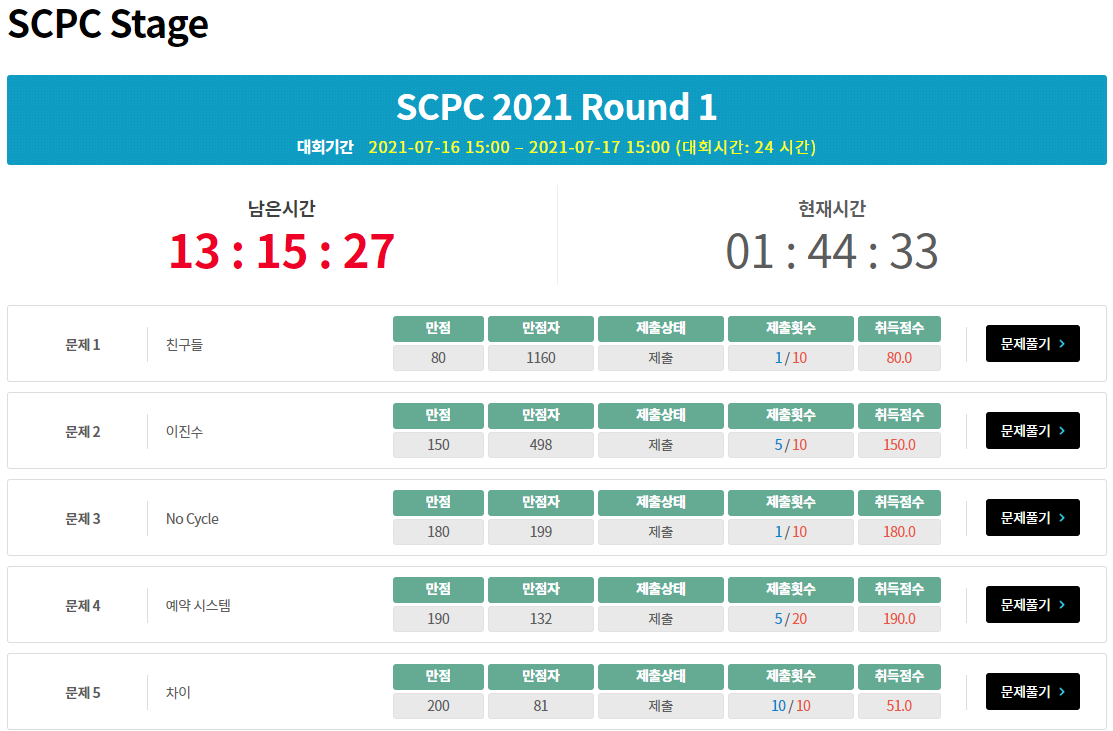Click the SCPC 2021 Round 1 banner title
1113x731 pixels.
[556, 107]
